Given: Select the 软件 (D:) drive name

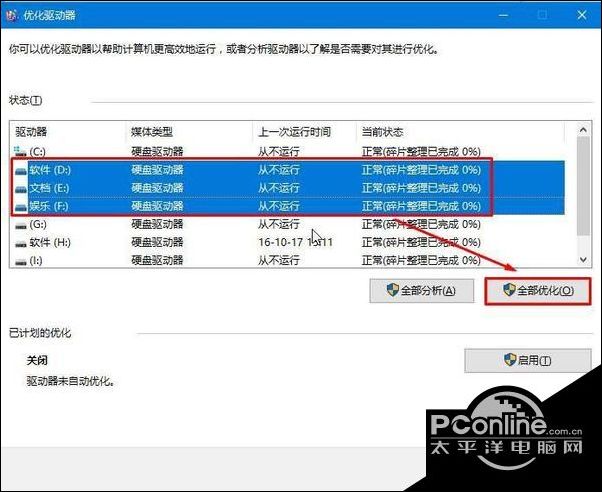Looking at the screenshot, I should 50,170.
